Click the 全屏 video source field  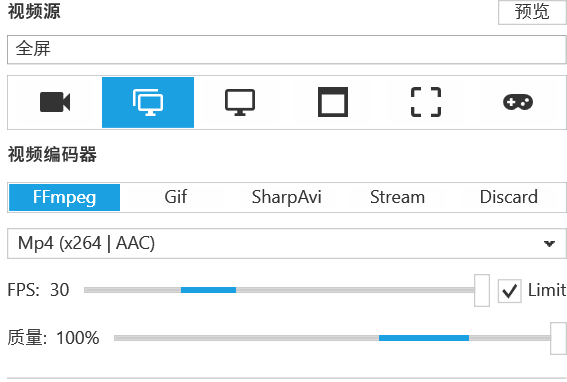point(287,49)
